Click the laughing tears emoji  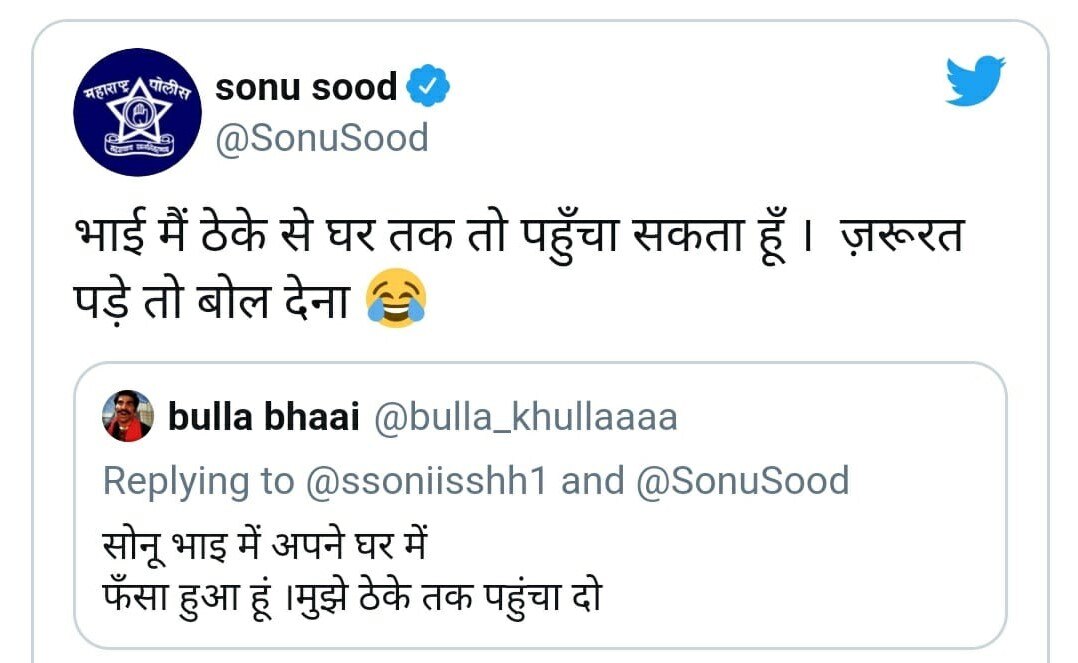pyautogui.click(x=396, y=298)
